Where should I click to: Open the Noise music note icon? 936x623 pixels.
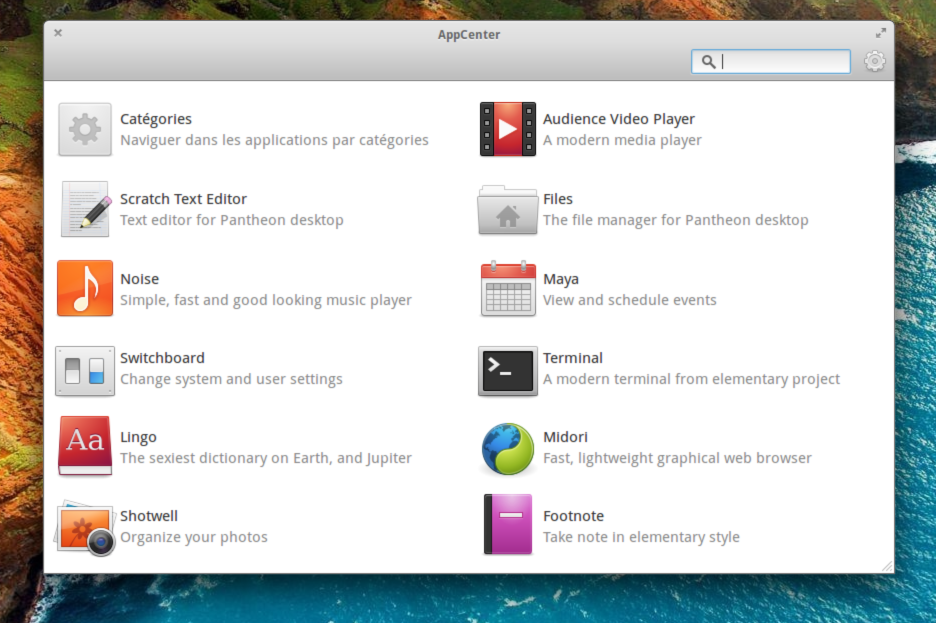pyautogui.click(x=85, y=288)
